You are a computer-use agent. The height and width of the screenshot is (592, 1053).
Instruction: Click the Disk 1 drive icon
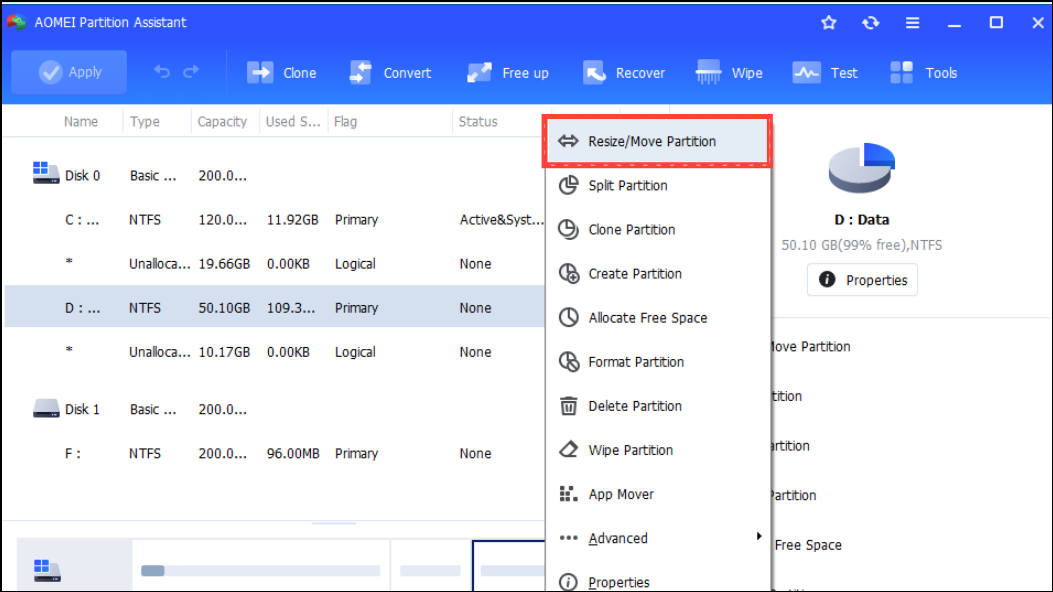tap(46, 408)
